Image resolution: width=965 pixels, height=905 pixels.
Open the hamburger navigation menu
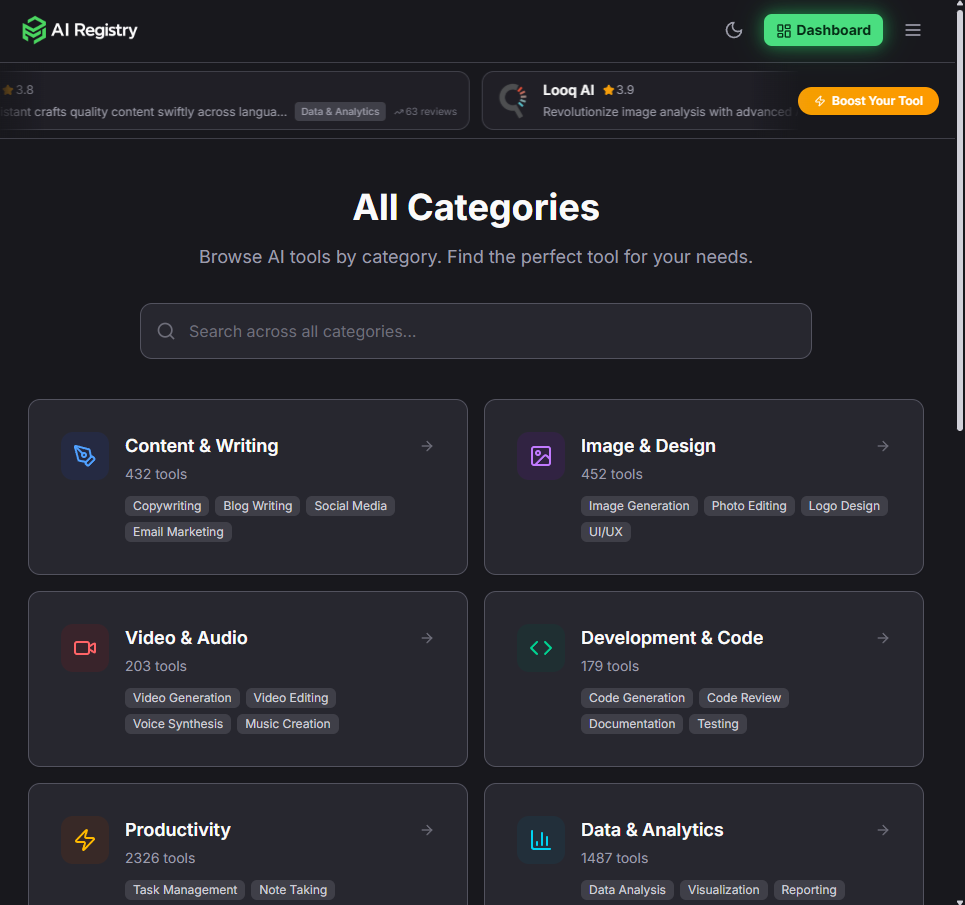click(912, 30)
